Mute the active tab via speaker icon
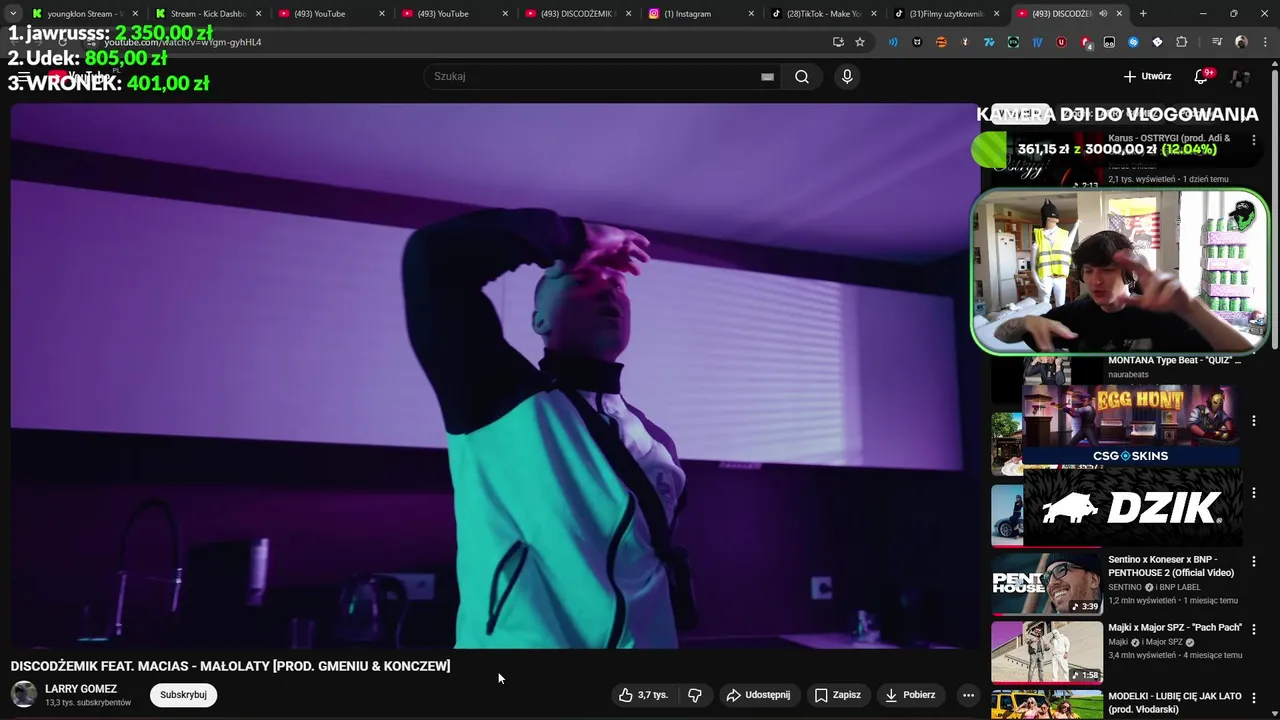This screenshot has height=720, width=1280. coord(1103,14)
